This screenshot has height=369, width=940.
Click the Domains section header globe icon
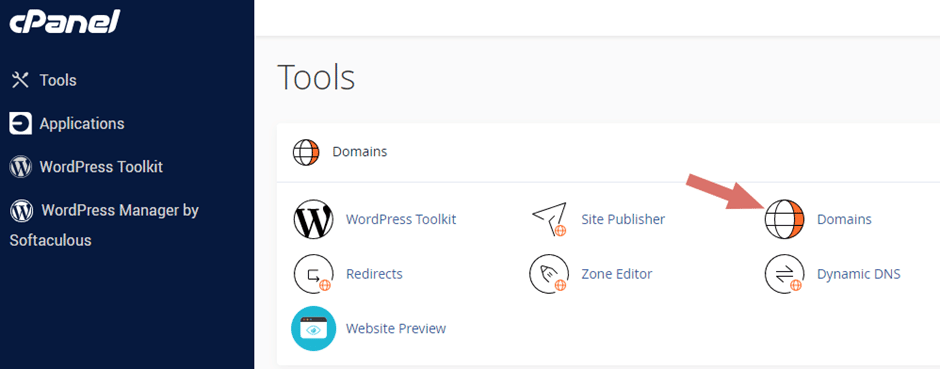point(306,152)
